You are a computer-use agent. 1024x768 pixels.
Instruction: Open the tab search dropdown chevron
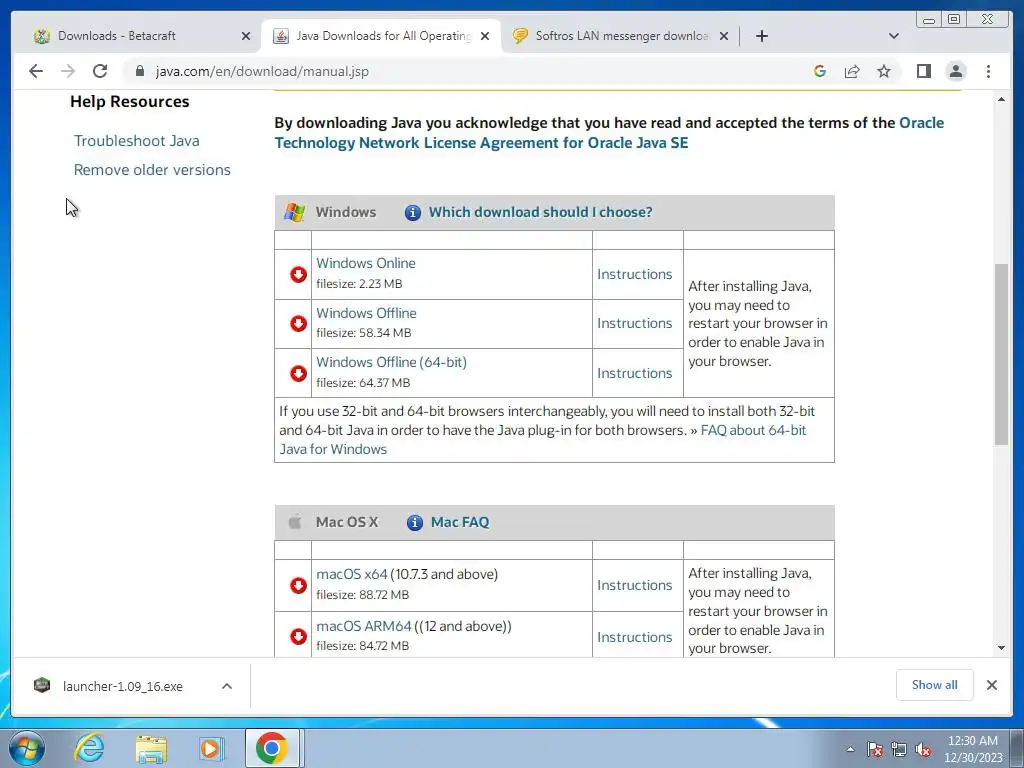tap(894, 36)
